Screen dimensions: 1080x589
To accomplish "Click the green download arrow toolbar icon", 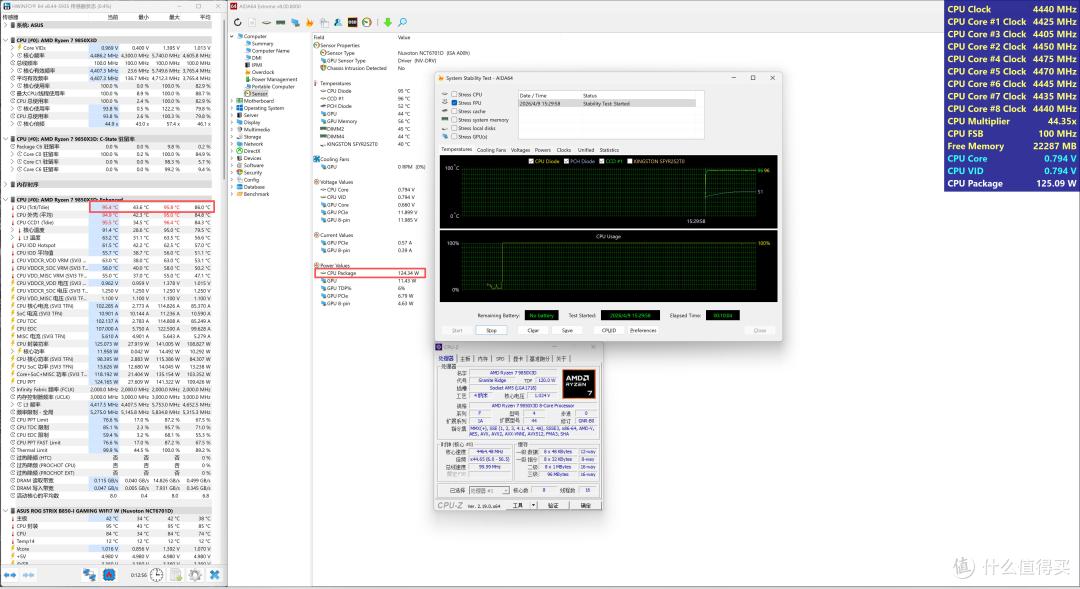I will coord(388,22).
